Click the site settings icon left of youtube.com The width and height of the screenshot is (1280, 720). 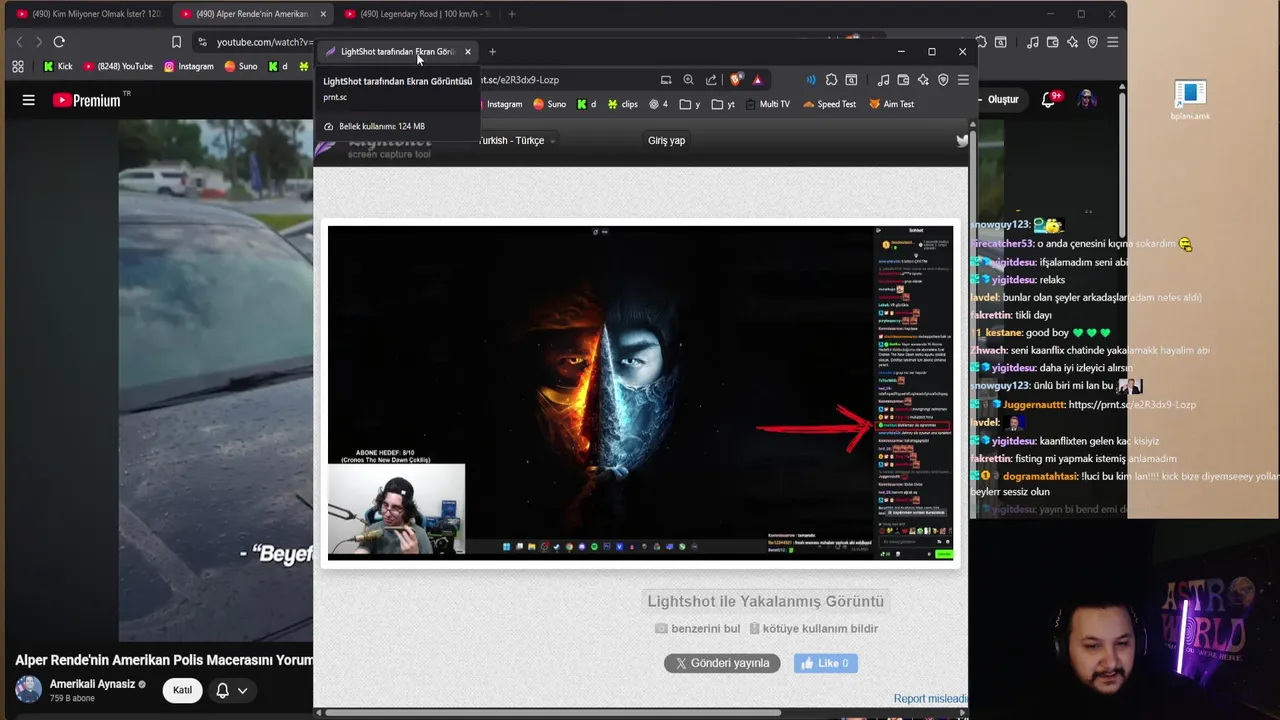(x=203, y=42)
